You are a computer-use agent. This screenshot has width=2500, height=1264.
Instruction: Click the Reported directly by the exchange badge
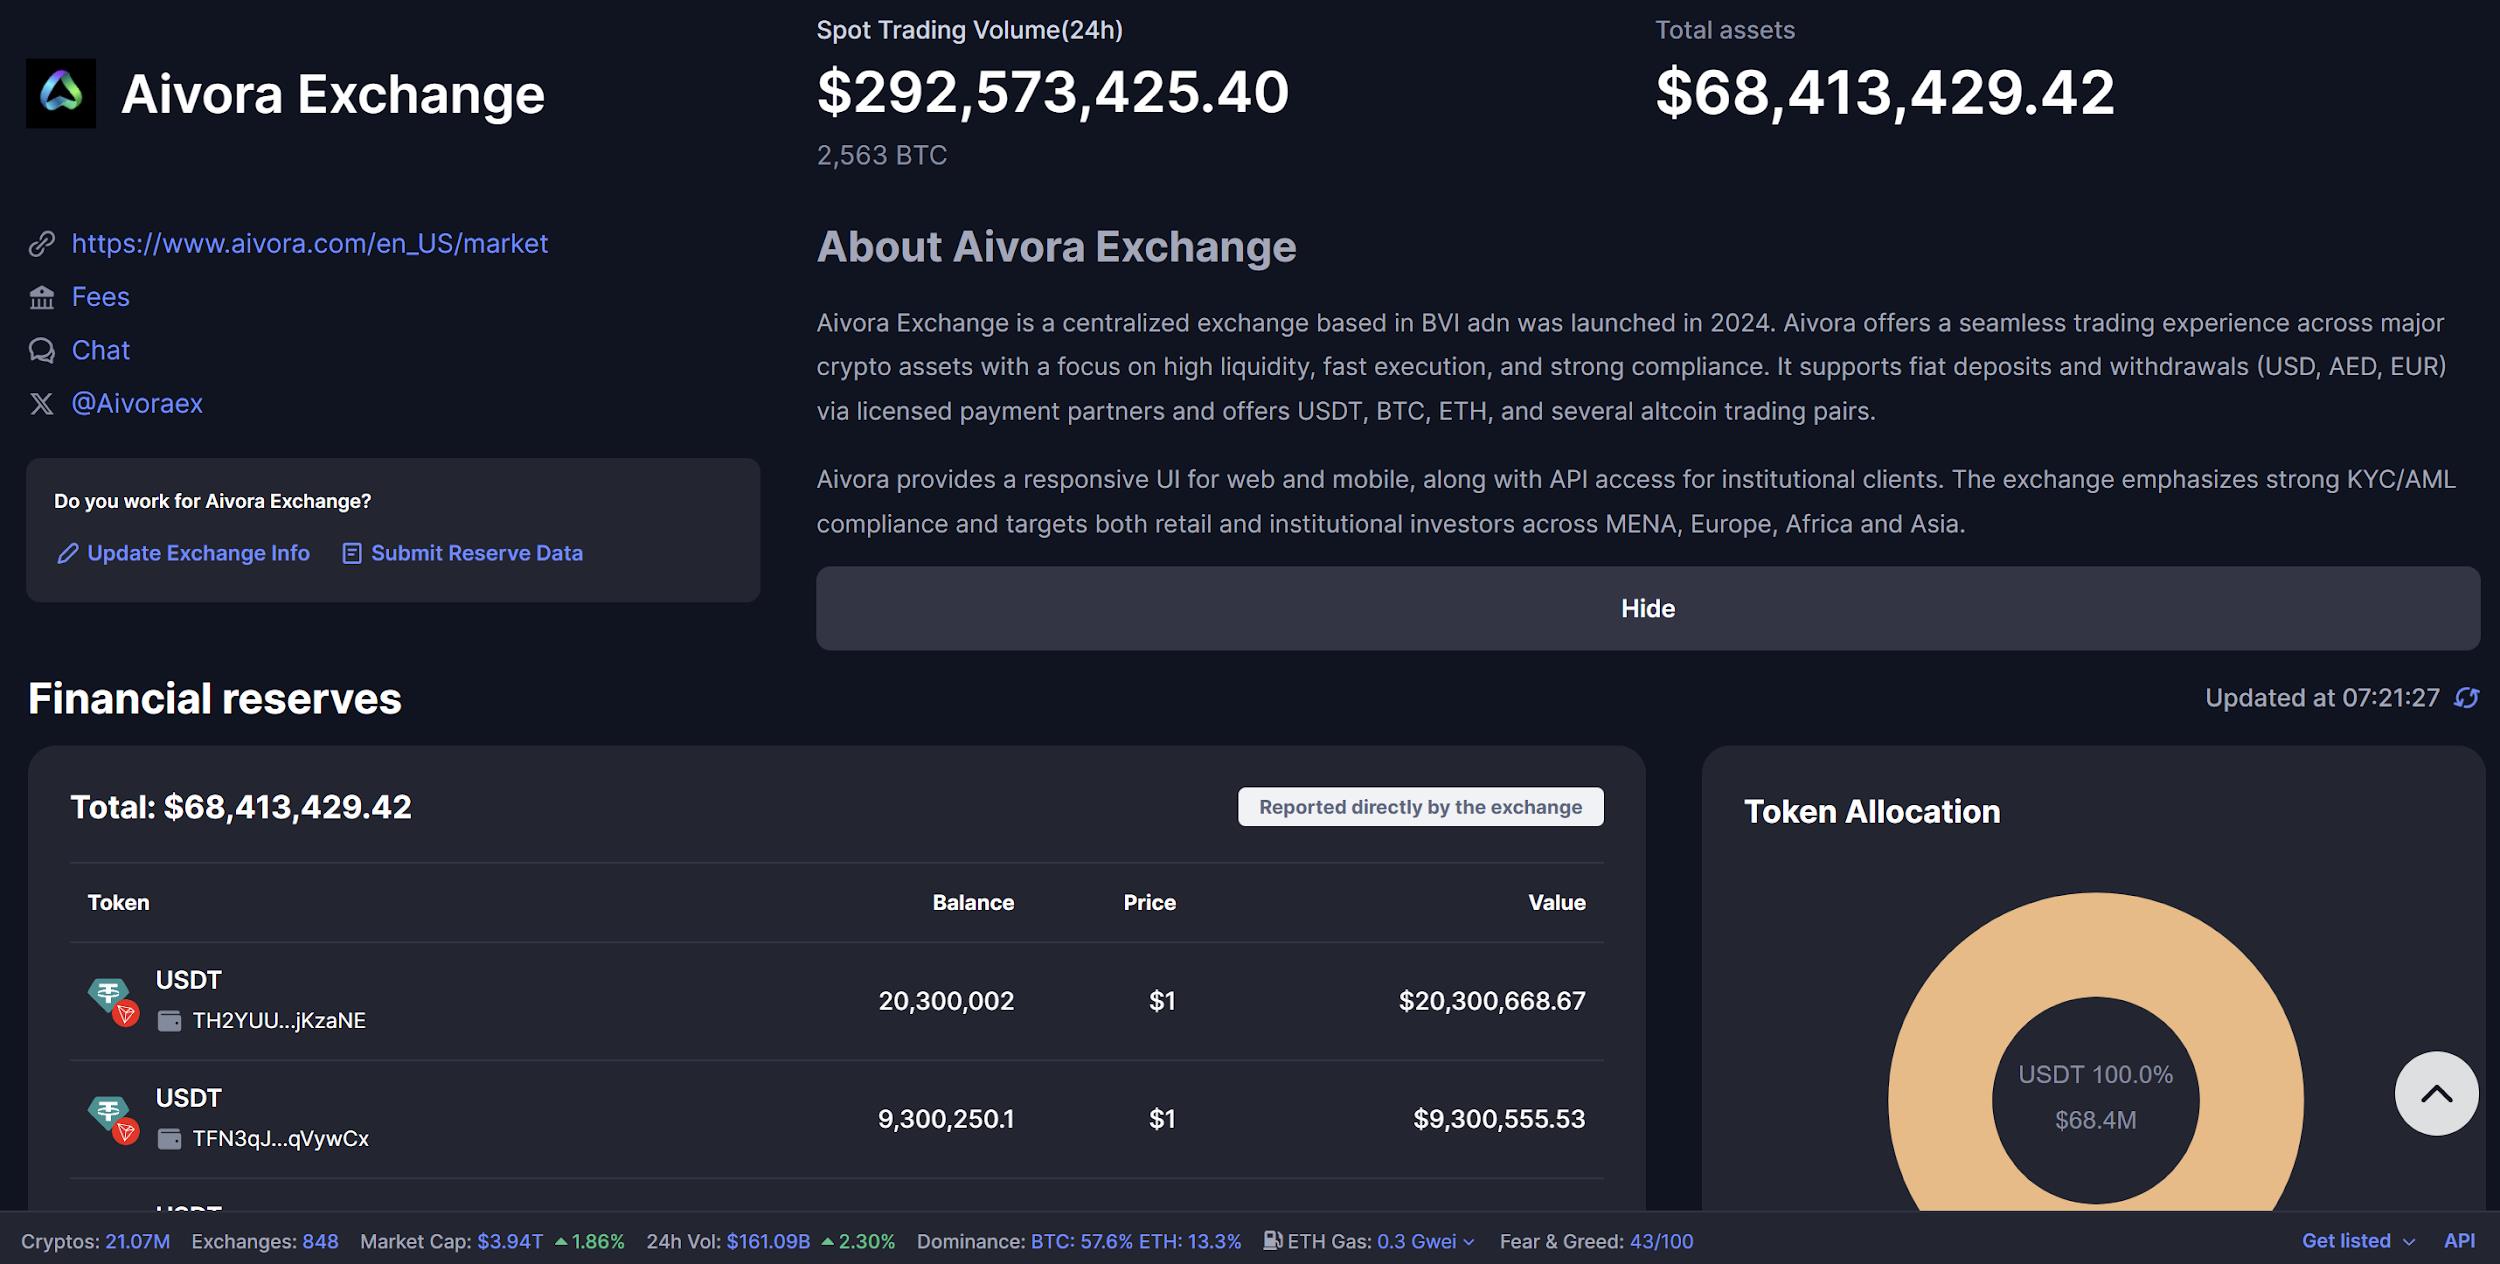click(1420, 807)
